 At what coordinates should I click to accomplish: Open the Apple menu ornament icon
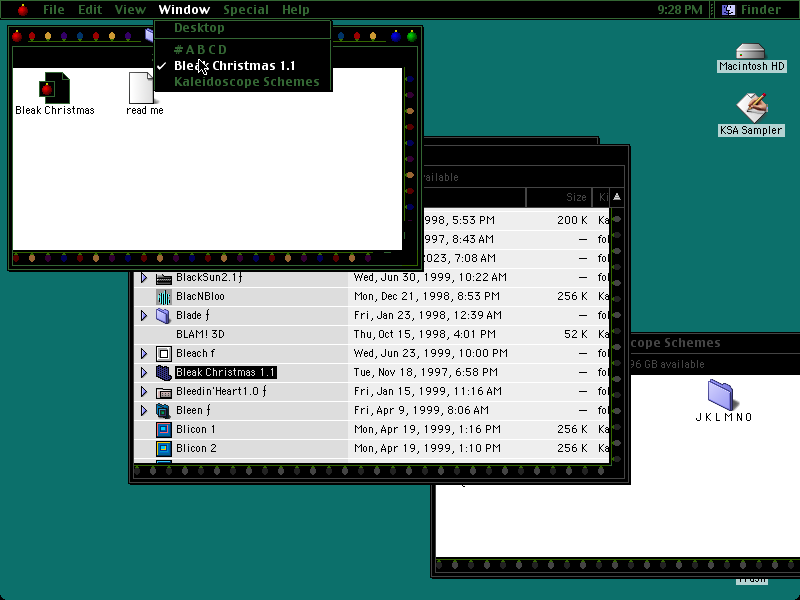point(23,10)
